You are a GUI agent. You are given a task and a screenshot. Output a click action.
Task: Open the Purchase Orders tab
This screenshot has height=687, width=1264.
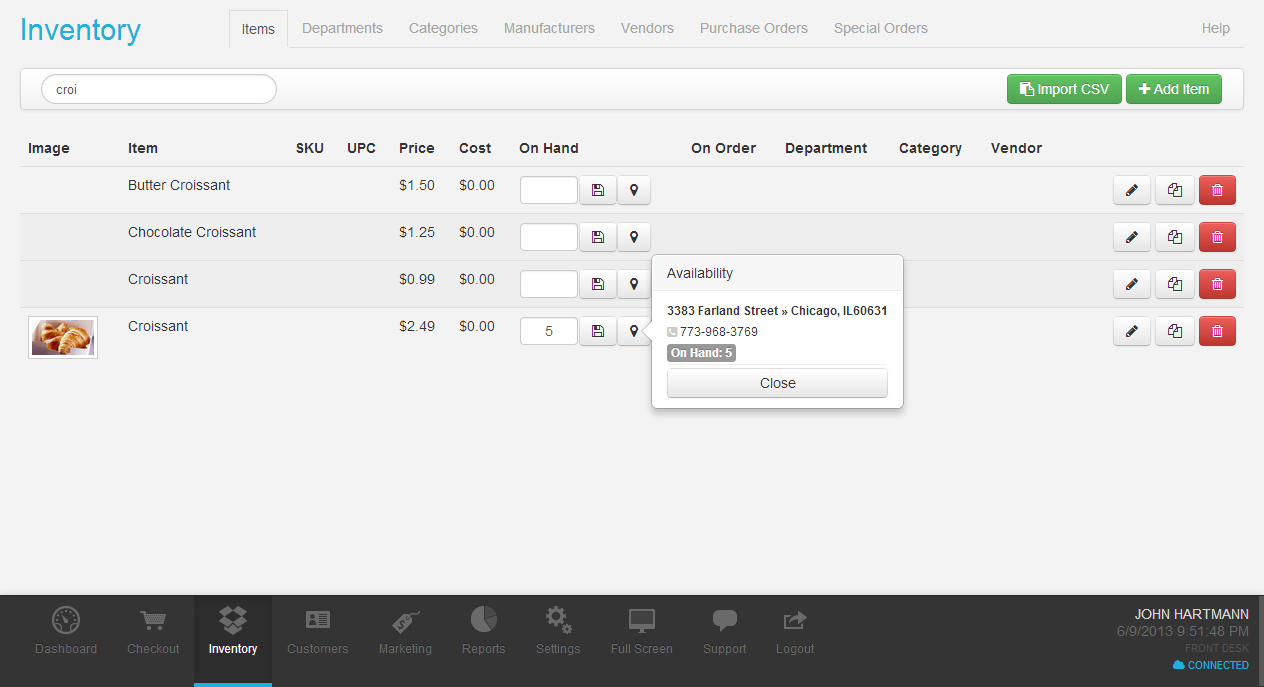coord(753,28)
